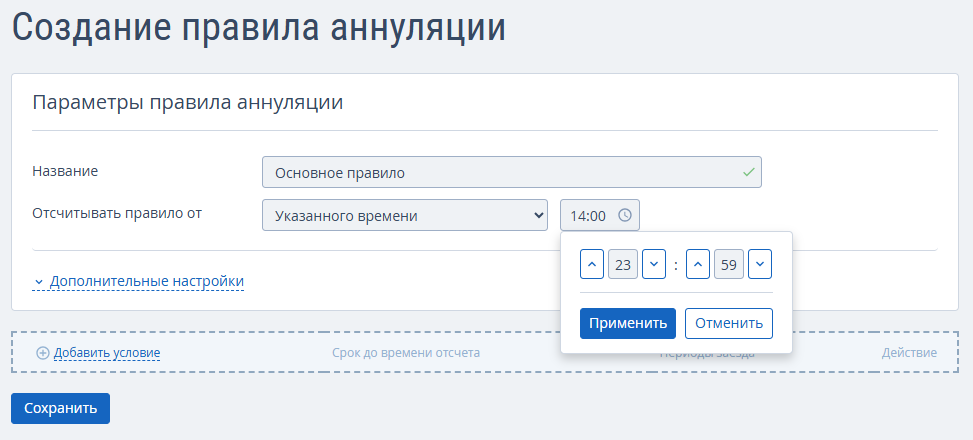Click the Действие column label

[x=909, y=353]
